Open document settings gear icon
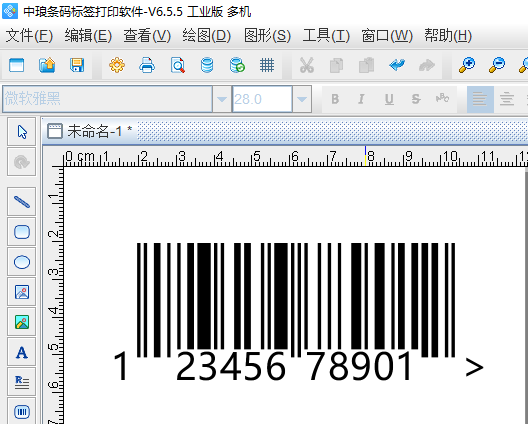Screen dimensions: 528x424 117,65
